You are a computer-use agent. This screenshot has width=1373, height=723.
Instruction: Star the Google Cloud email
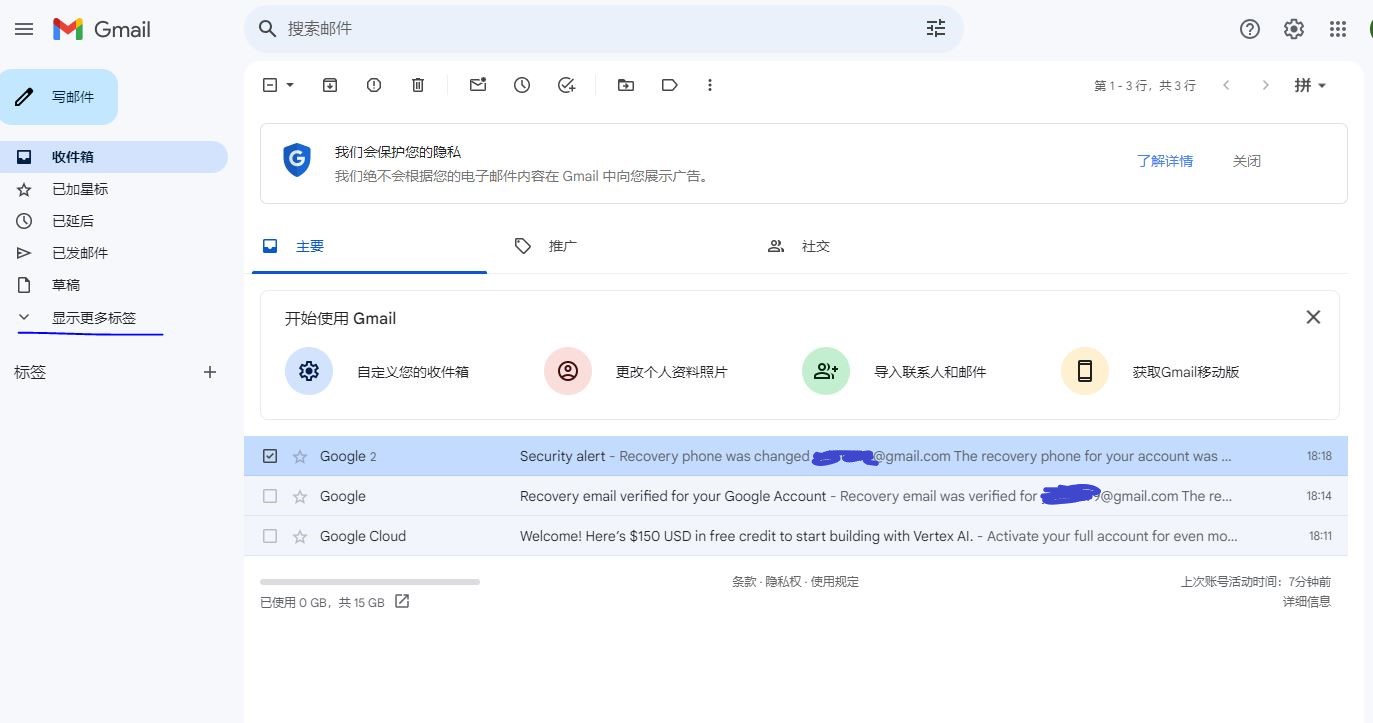pyautogui.click(x=300, y=536)
